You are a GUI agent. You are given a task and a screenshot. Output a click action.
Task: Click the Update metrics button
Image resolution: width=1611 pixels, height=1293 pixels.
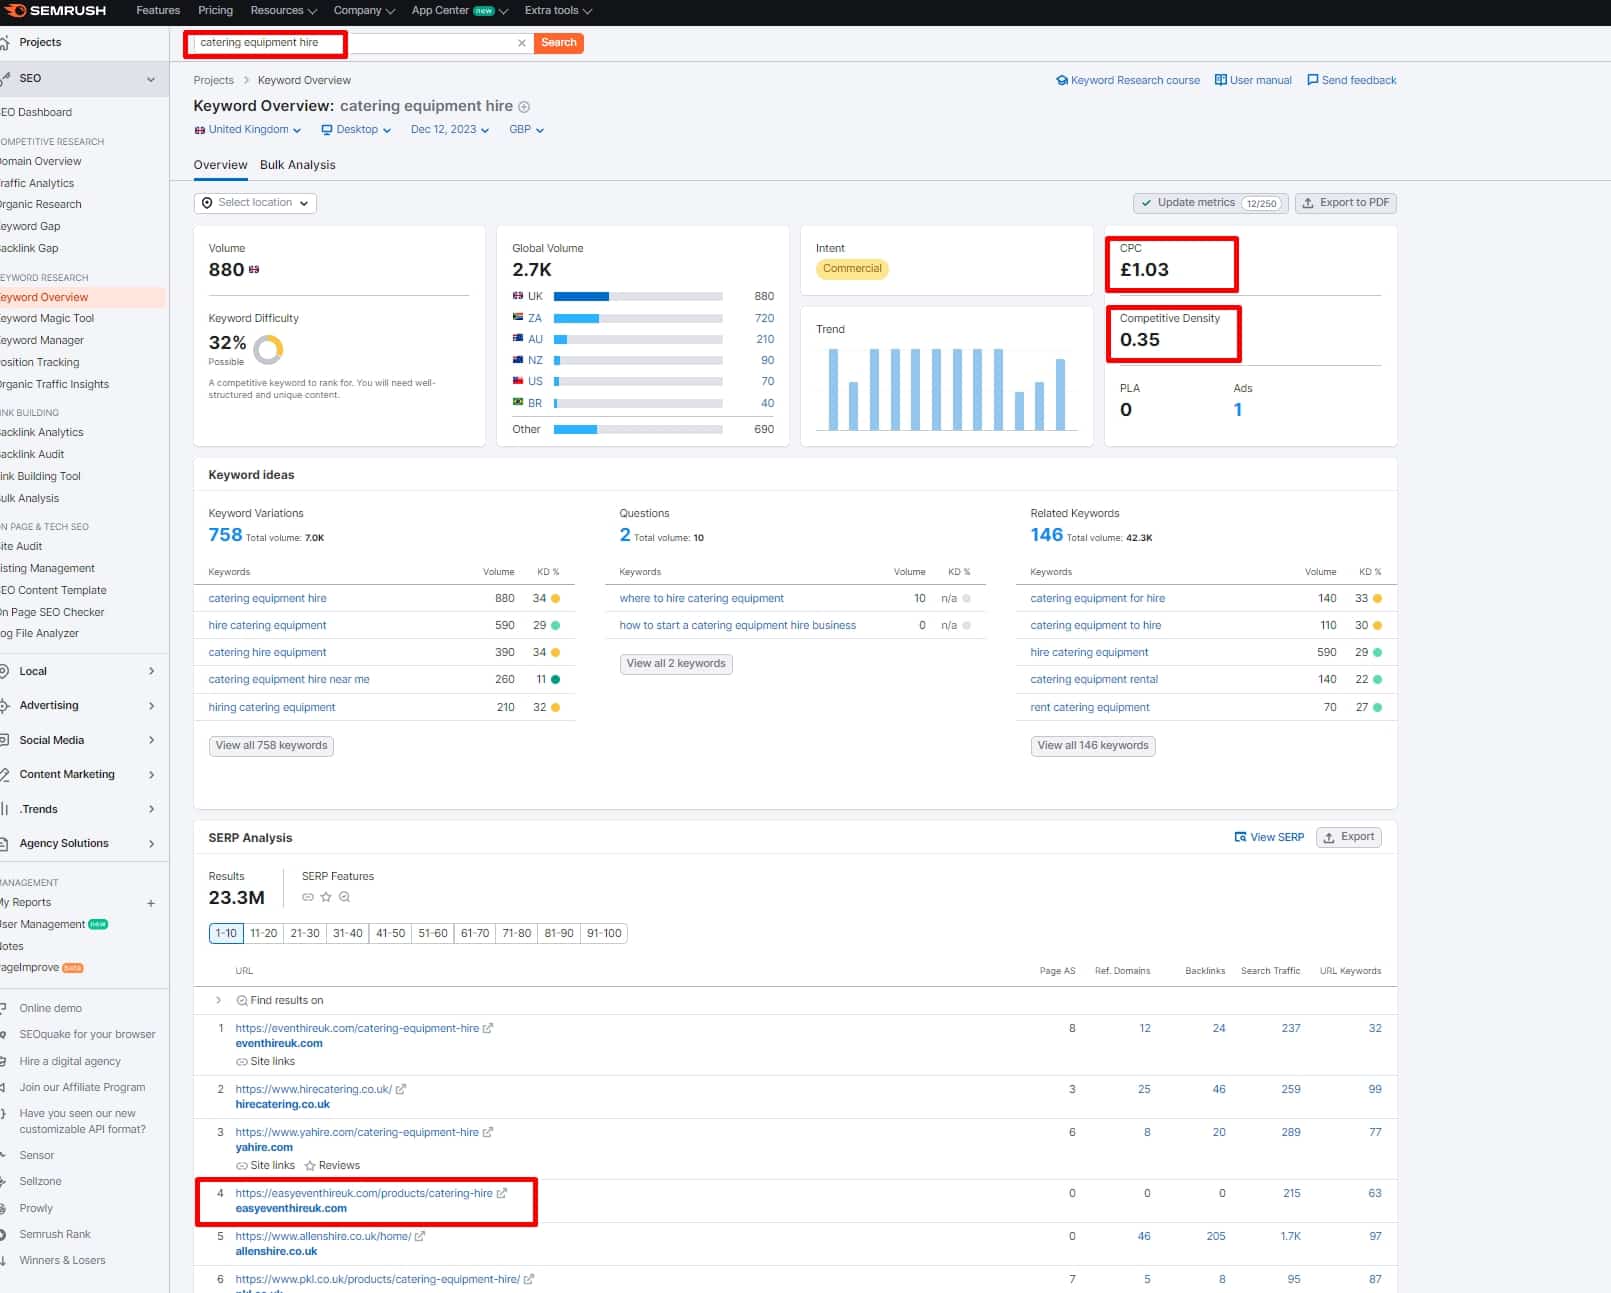tap(1210, 203)
